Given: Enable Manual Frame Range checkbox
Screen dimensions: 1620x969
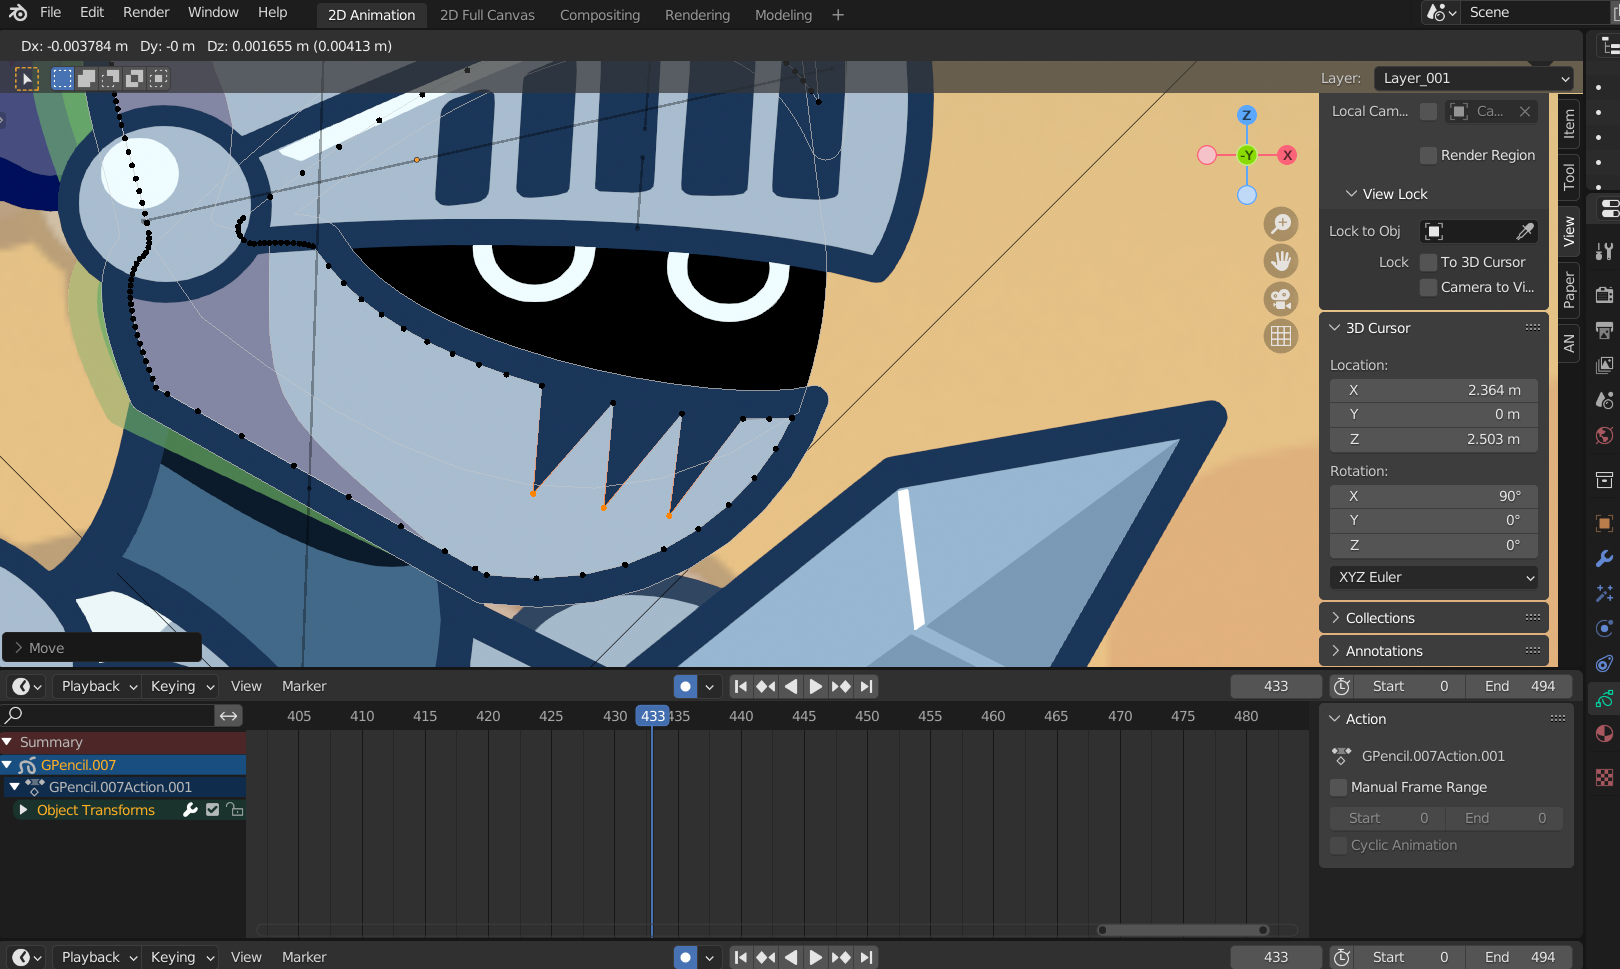Looking at the screenshot, I should coord(1338,787).
